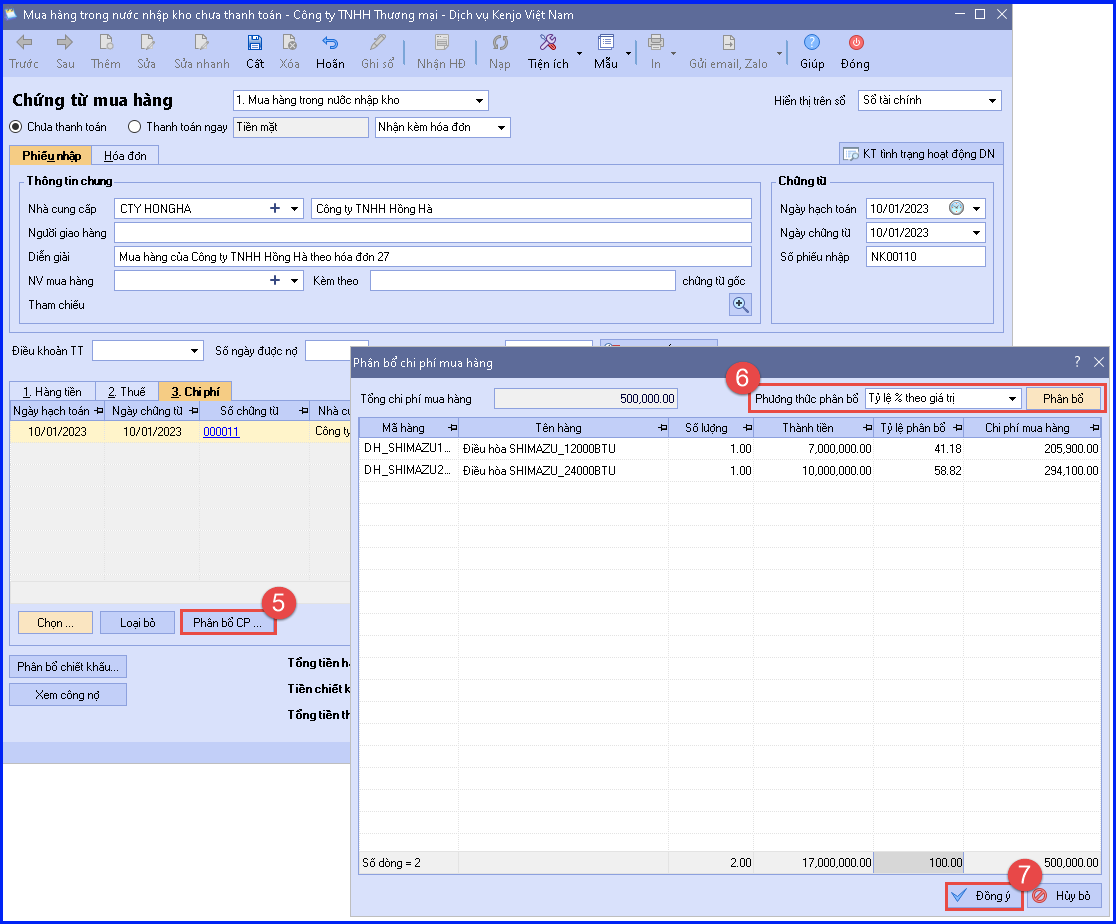Switch to the Phiếu nhập tab

[51, 155]
